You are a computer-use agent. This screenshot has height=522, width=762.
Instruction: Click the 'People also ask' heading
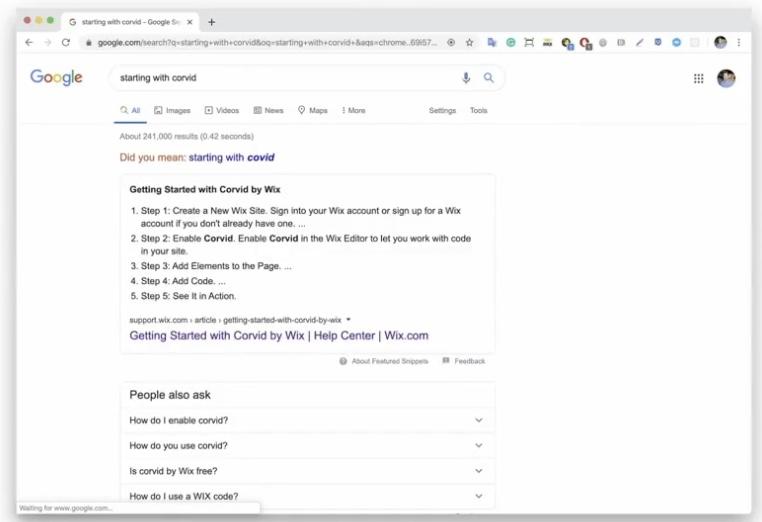pyautogui.click(x=170, y=395)
